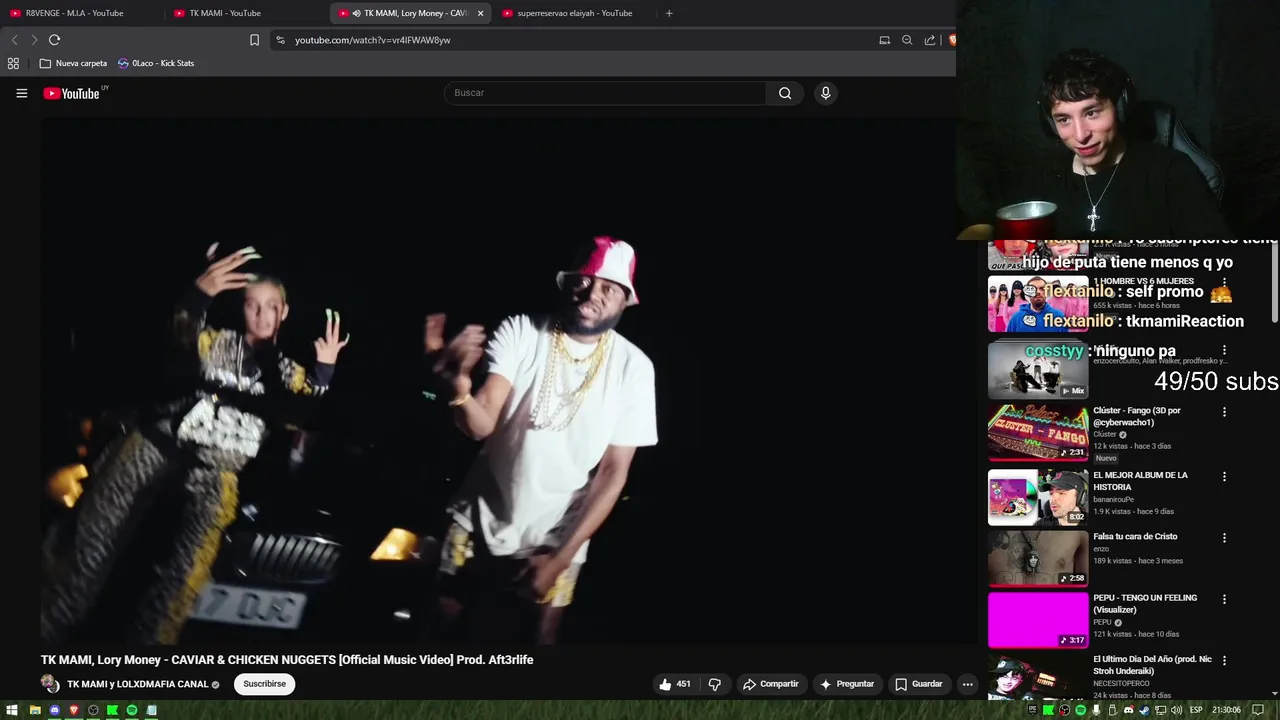Screen dimensions: 1280x720
Task: Open options for PEPU - TENGO UN FEELING
Action: click(x=1224, y=599)
